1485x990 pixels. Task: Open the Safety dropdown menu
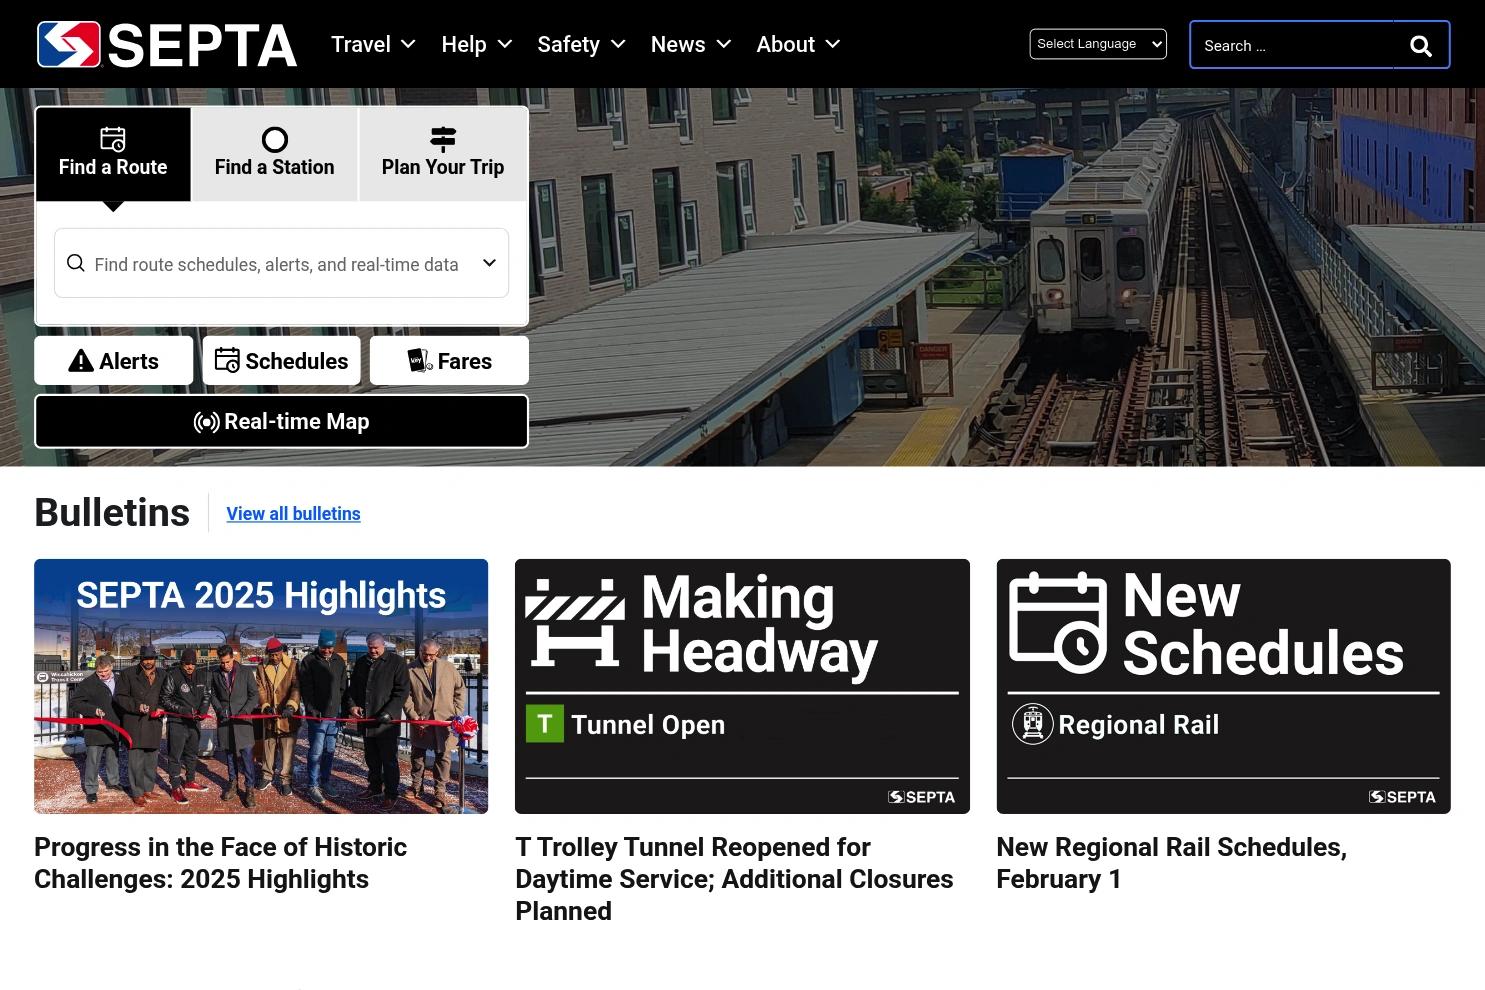coord(581,45)
